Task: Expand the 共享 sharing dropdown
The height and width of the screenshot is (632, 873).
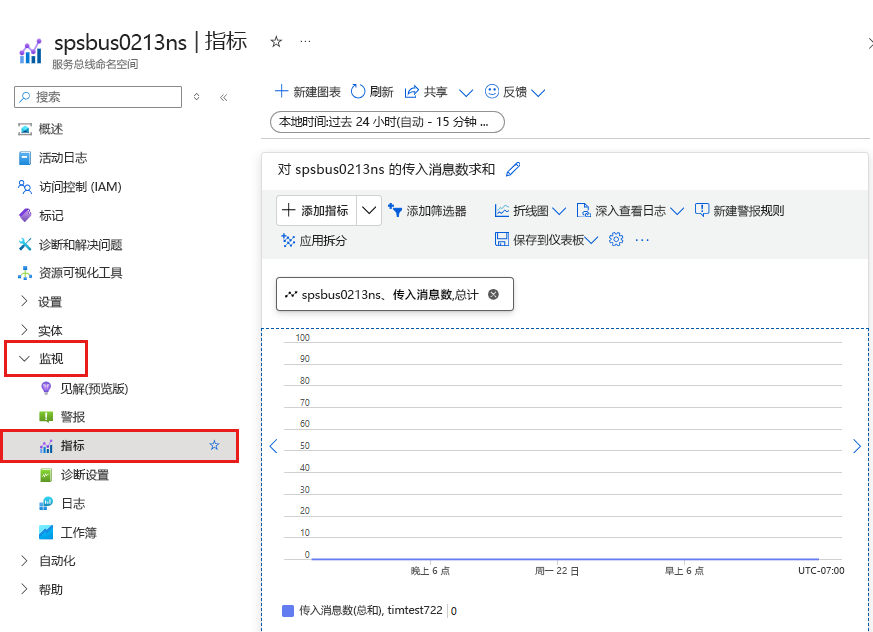Action: (465, 92)
